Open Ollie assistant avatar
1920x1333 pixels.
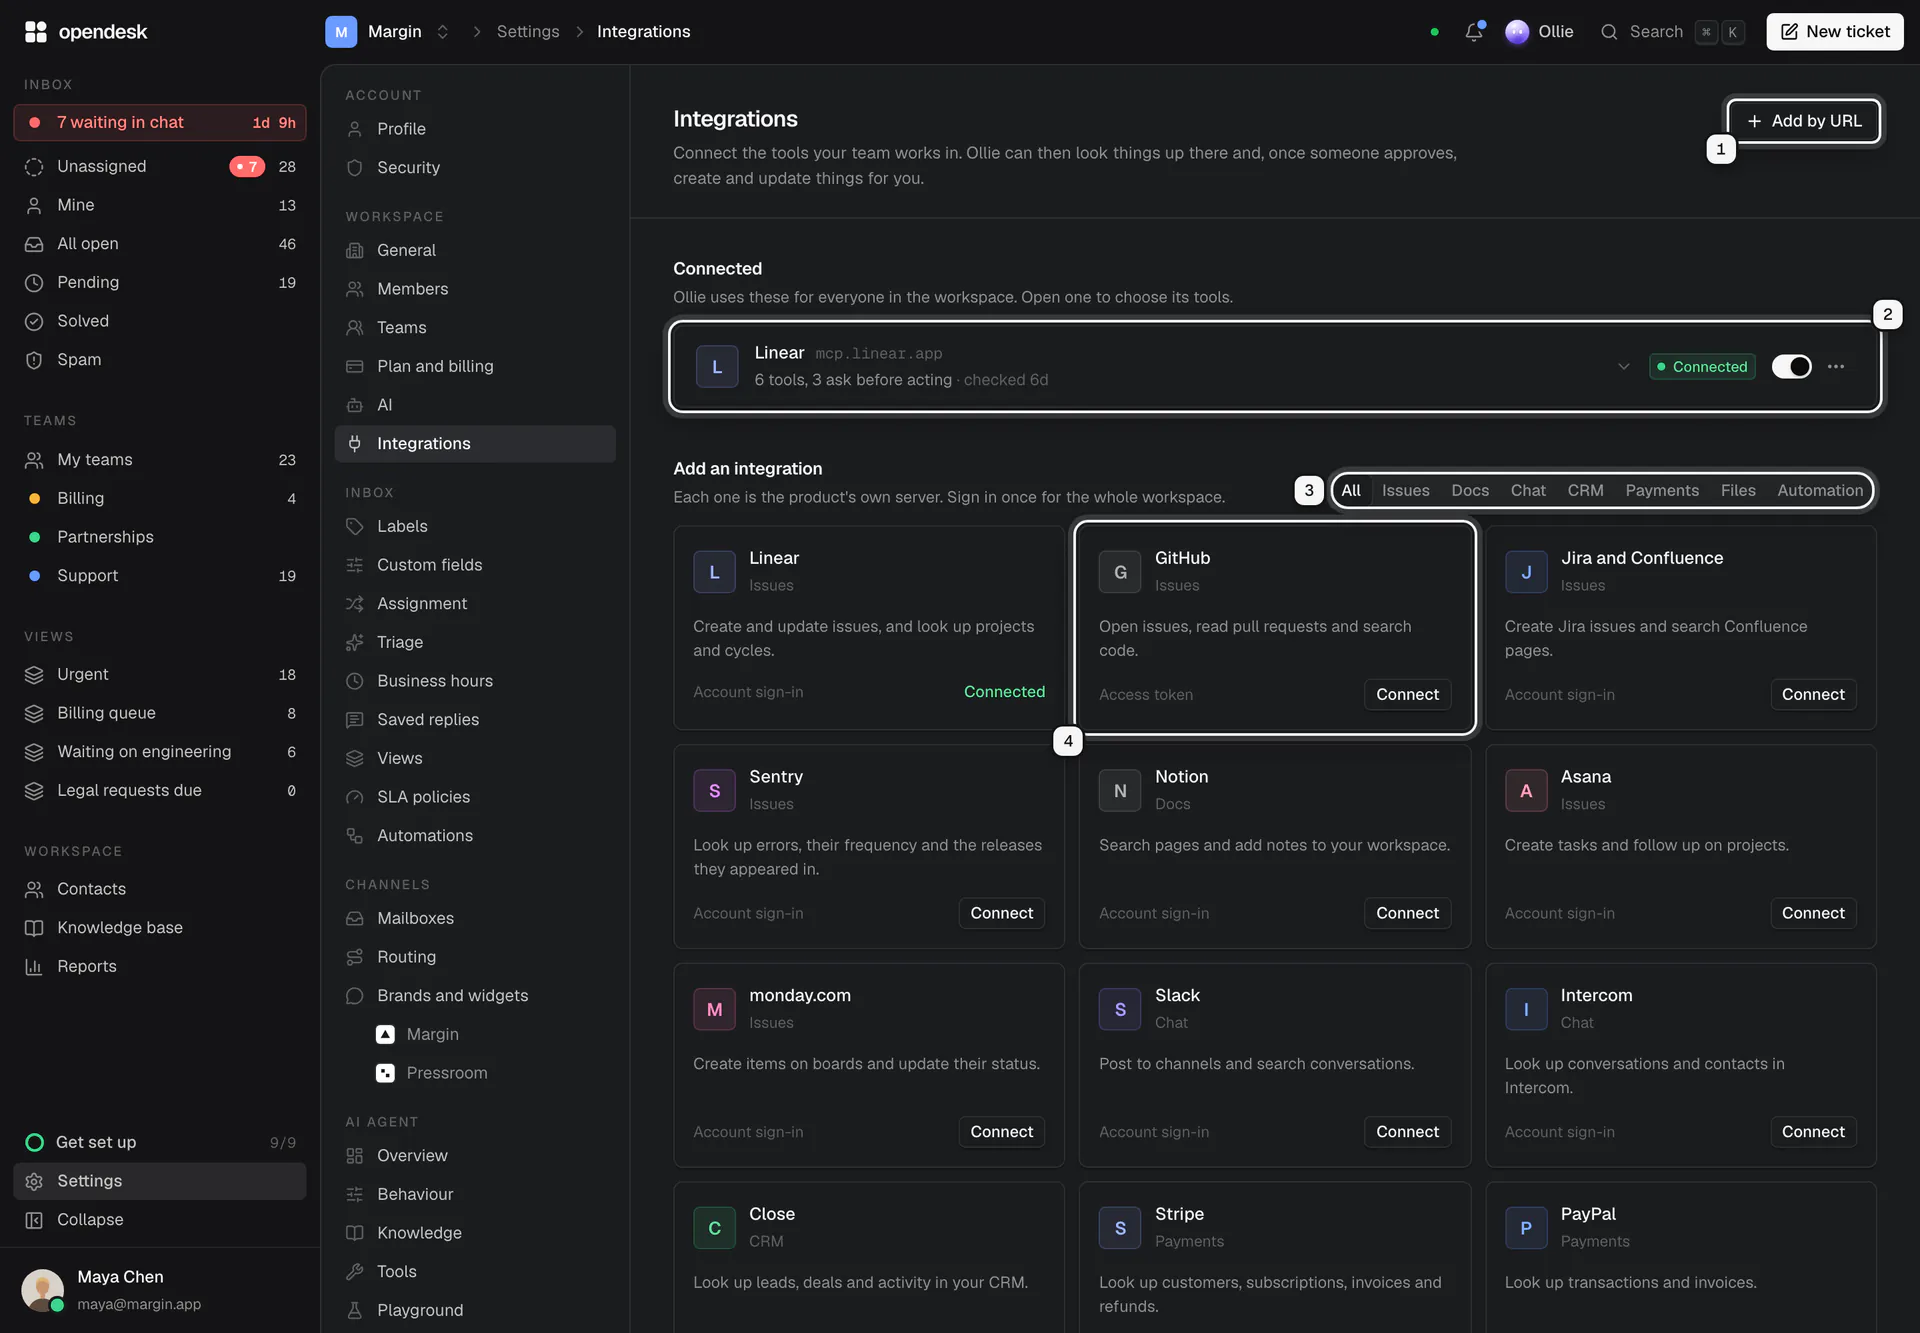(x=1517, y=32)
